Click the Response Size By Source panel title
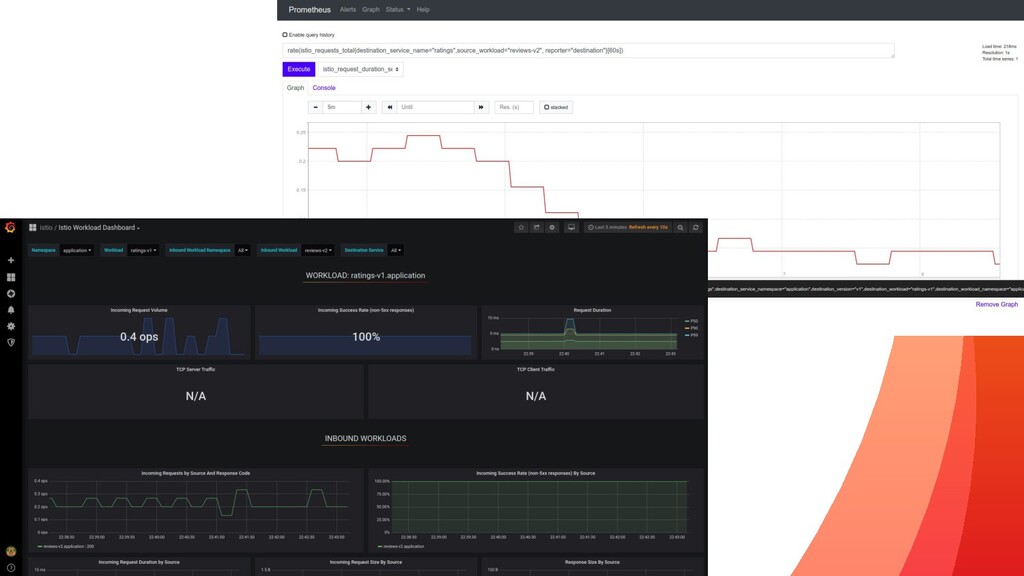The height and width of the screenshot is (576, 1024). tap(592, 562)
